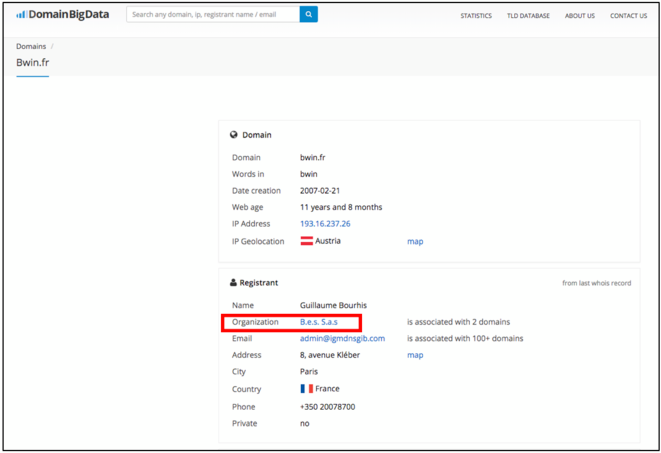Open IP address 193.16.237.26 link
This screenshot has width=661, height=453.
(325, 224)
